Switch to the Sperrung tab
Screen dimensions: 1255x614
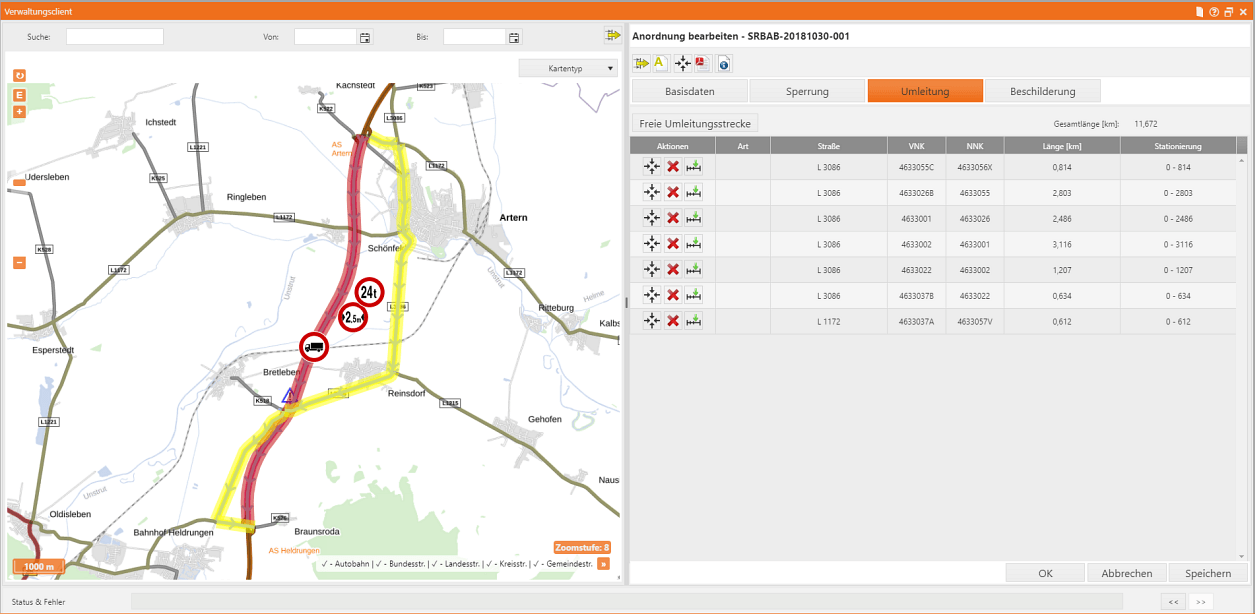[x=806, y=91]
